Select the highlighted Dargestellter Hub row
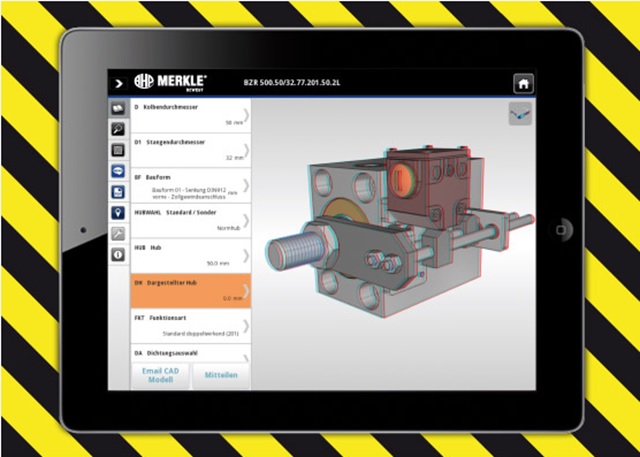Viewport: 640px width, 457px height. click(190, 290)
